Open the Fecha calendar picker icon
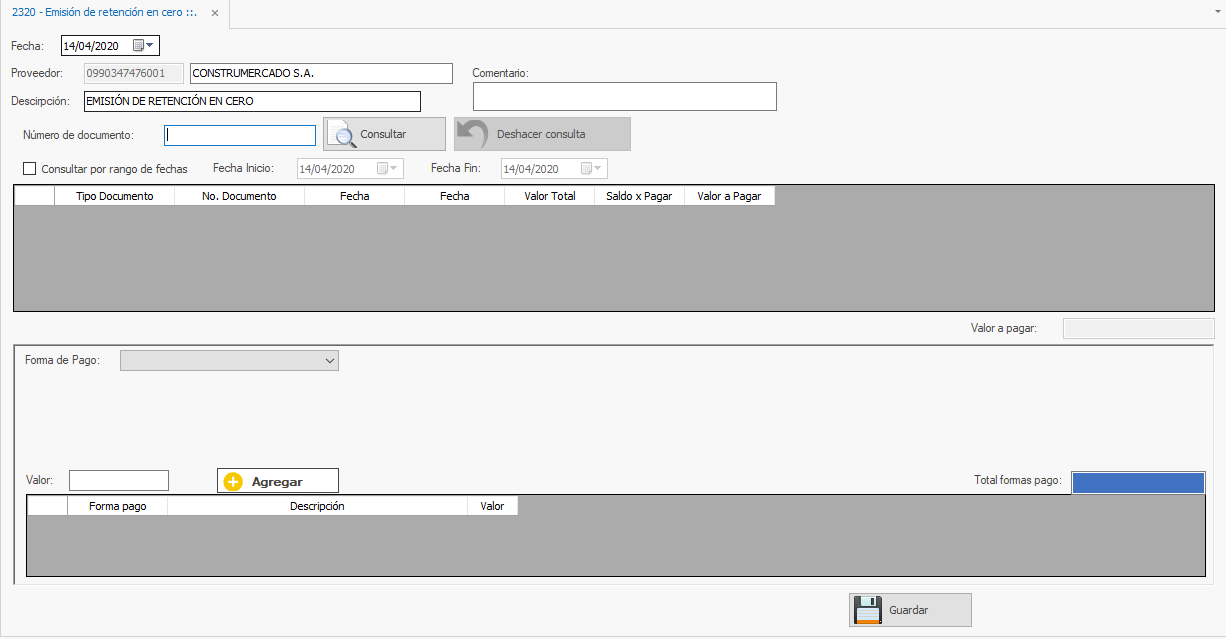This screenshot has height=639, width=1226. 143,45
